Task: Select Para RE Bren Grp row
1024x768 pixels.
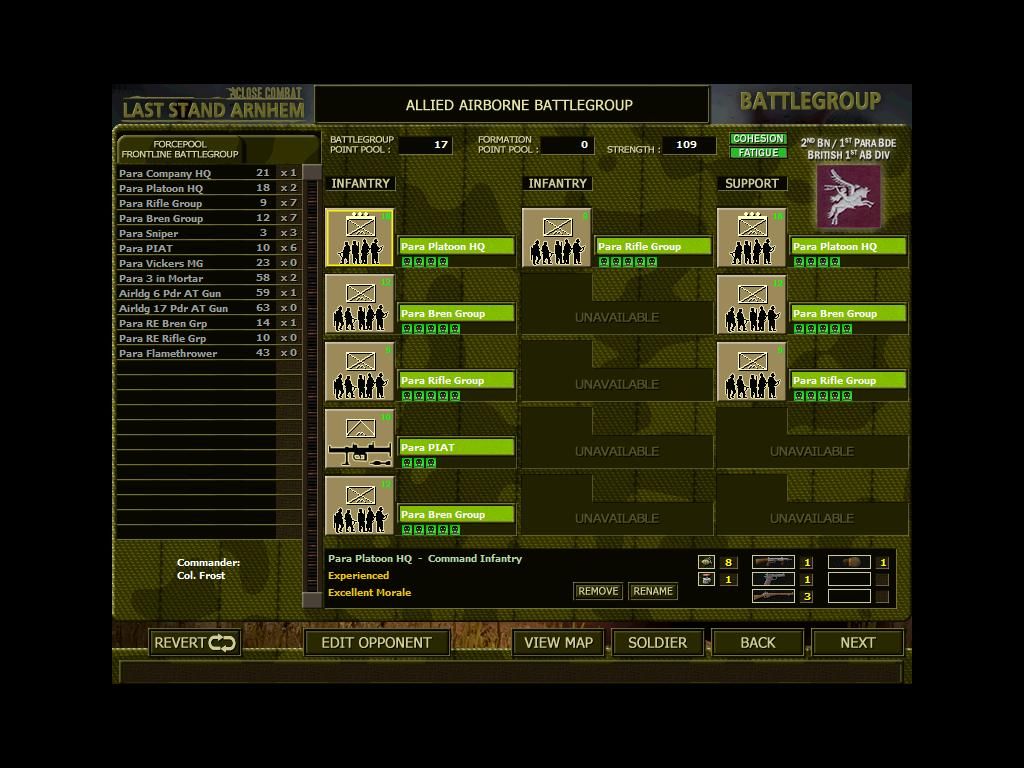Action: click(209, 323)
